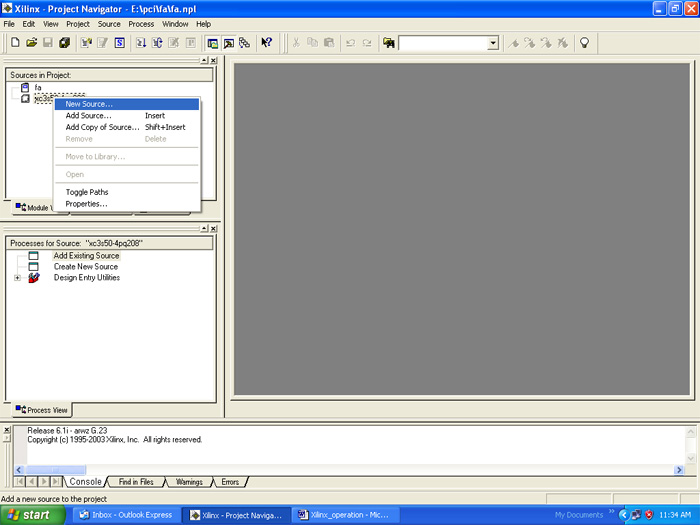This screenshot has width=700, height=525.
Task: Click the Undo arrow icon
Action: click(x=350, y=43)
